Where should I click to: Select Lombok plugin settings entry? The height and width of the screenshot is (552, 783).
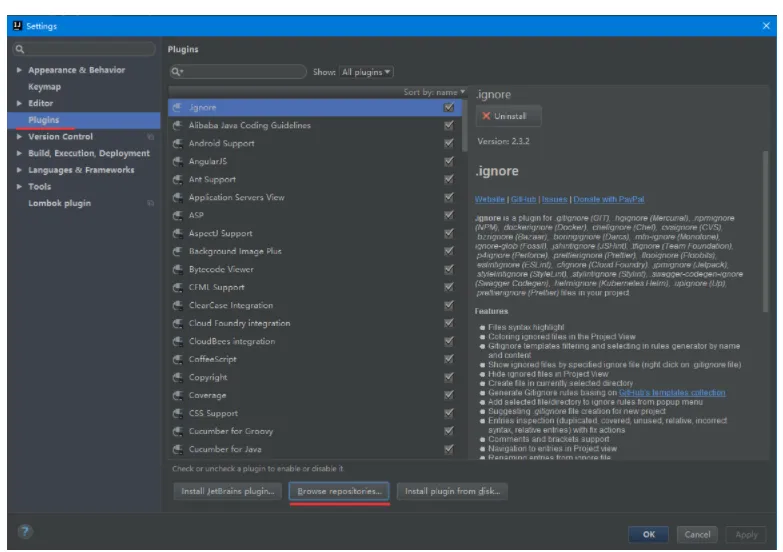click(59, 203)
